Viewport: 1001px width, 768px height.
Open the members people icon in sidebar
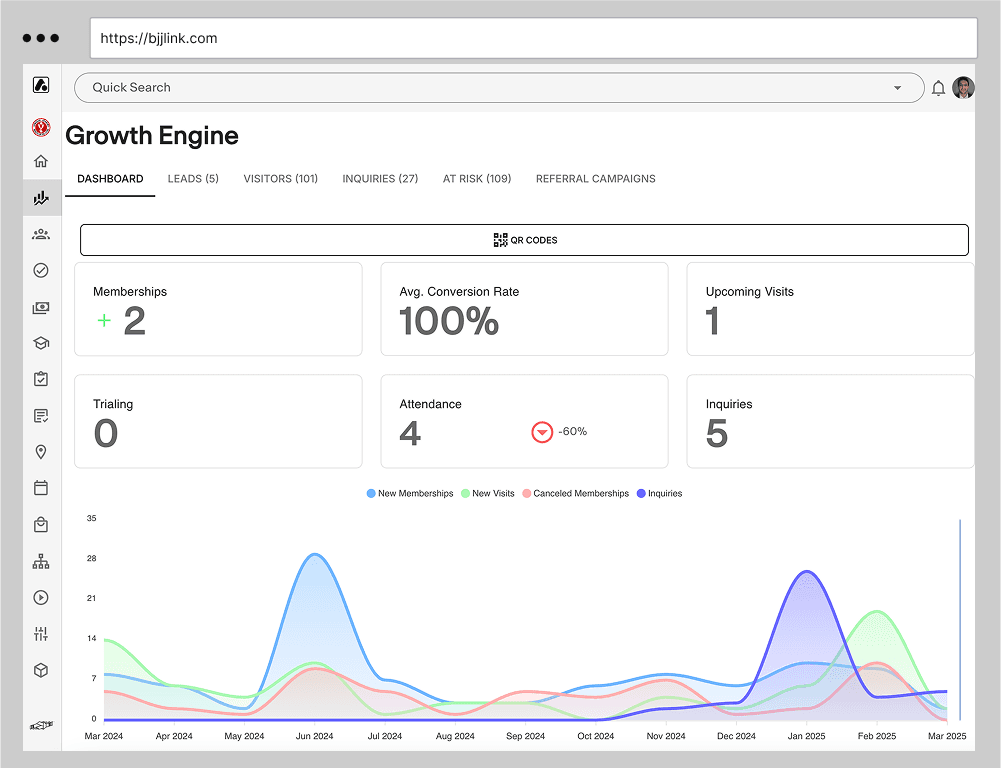[x=41, y=233]
